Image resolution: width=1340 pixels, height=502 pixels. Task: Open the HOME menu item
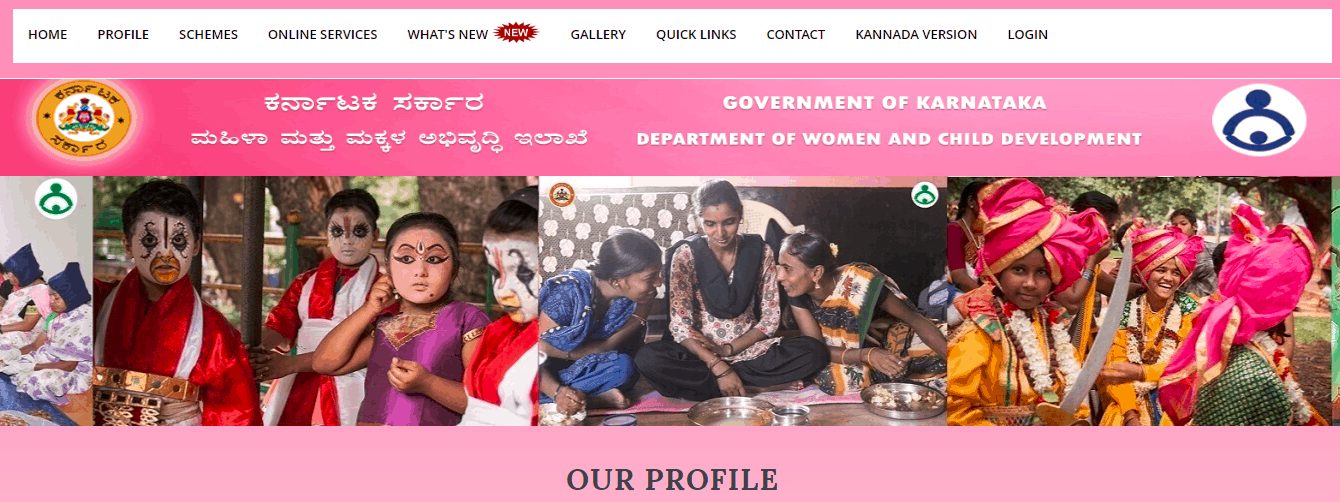tap(48, 34)
